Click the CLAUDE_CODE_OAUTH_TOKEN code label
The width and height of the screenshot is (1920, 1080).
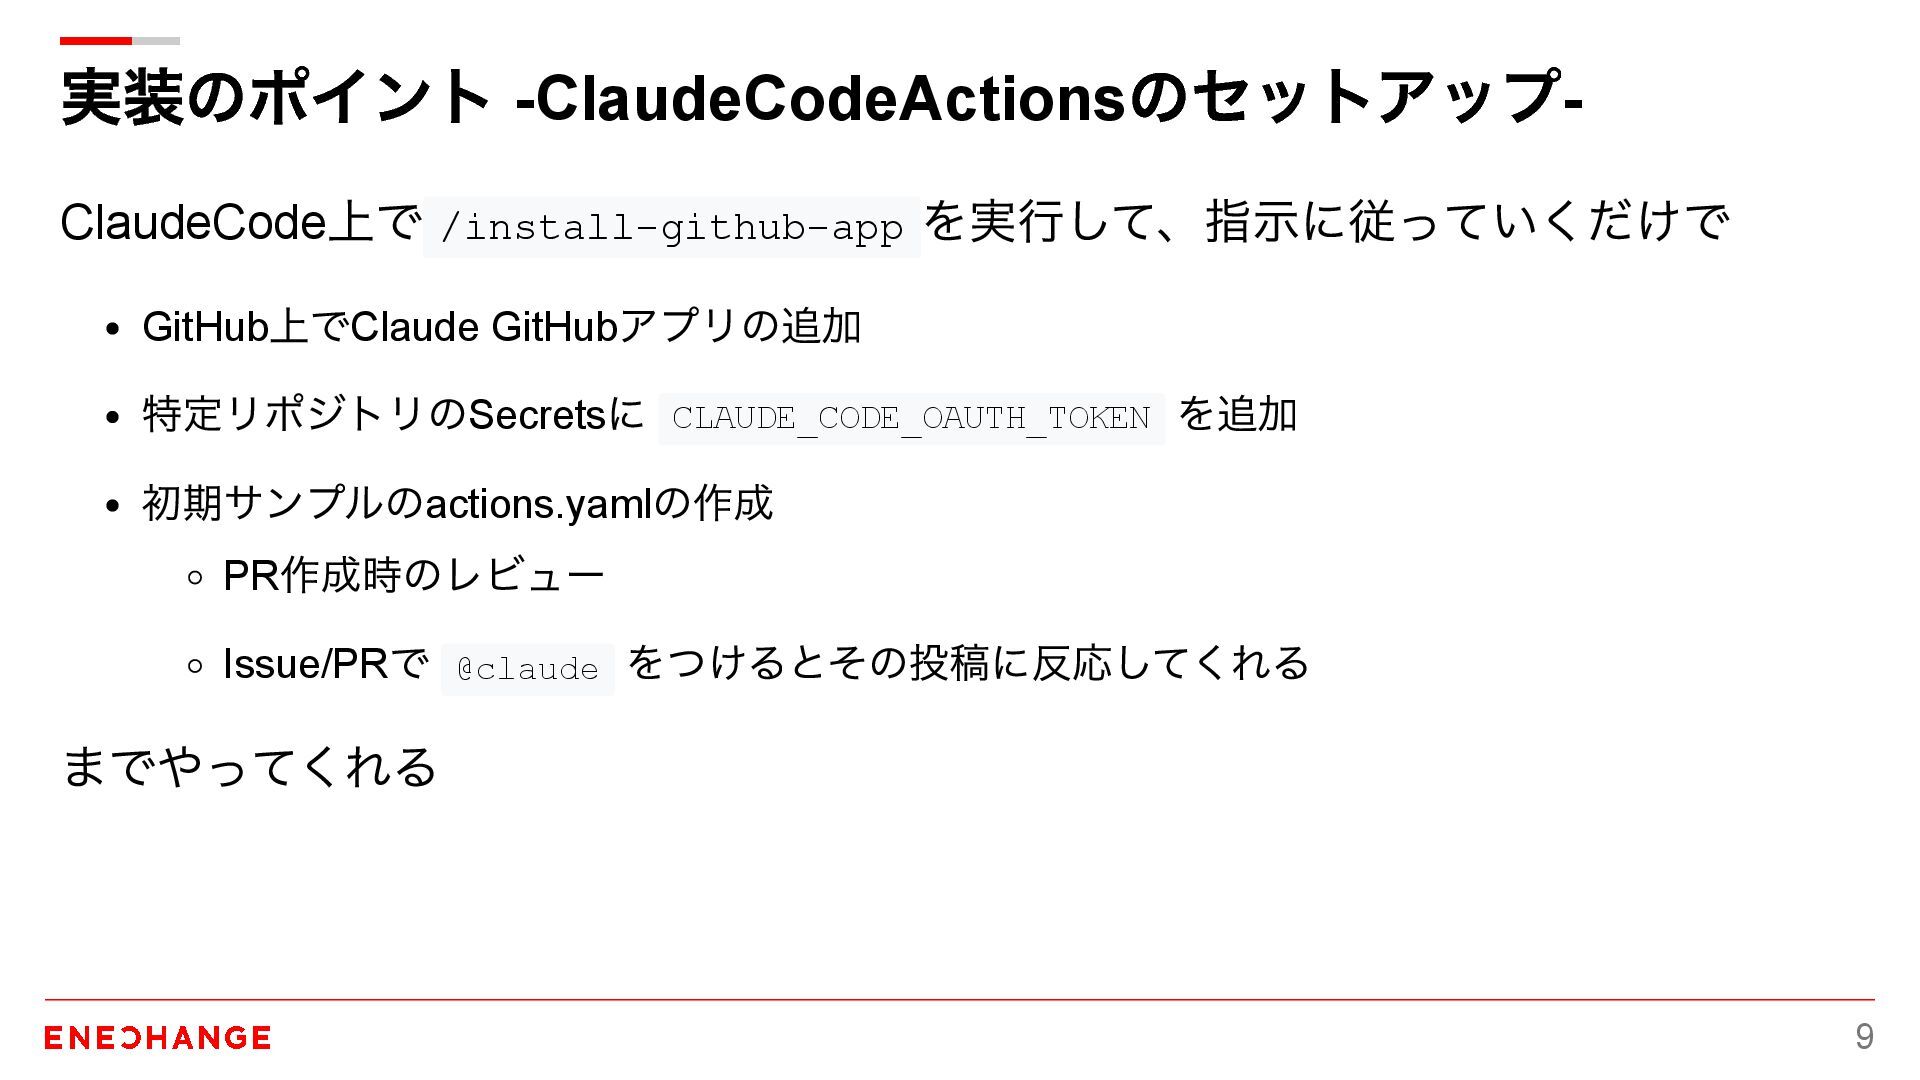(911, 418)
